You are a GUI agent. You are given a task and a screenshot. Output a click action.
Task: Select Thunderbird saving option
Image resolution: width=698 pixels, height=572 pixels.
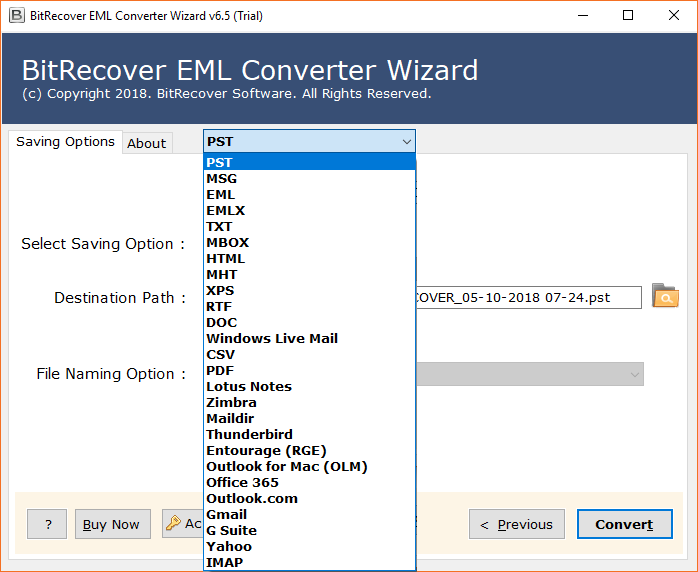[309, 434]
